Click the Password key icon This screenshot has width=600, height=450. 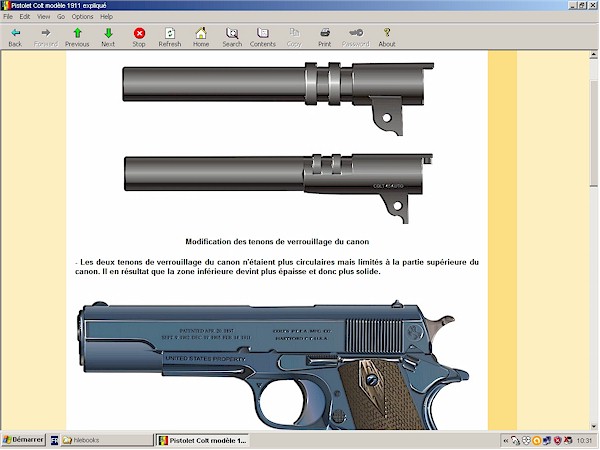356,33
